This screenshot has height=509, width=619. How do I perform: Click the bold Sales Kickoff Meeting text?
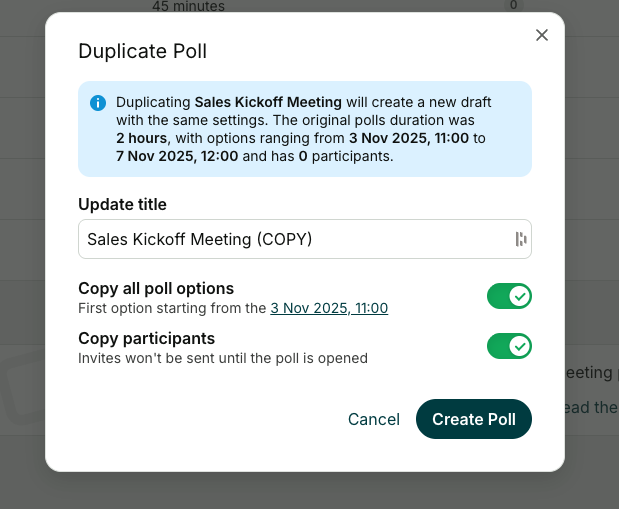coord(267,102)
